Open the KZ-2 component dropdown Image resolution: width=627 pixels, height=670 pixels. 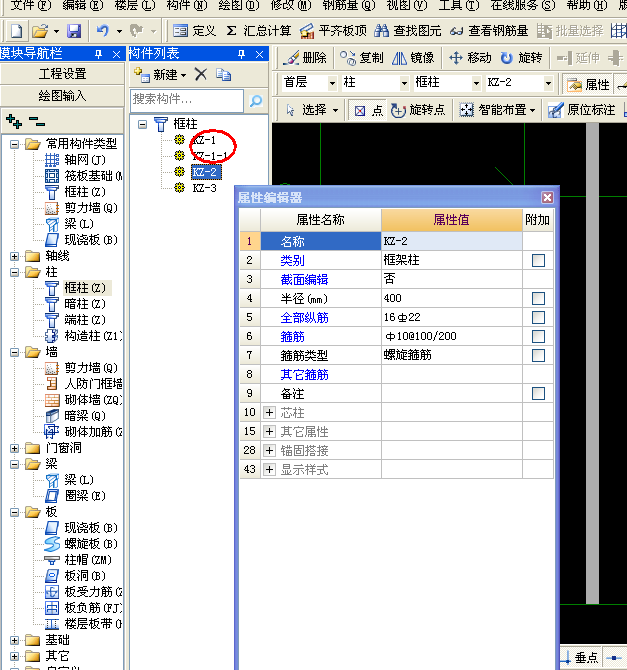[x=548, y=83]
